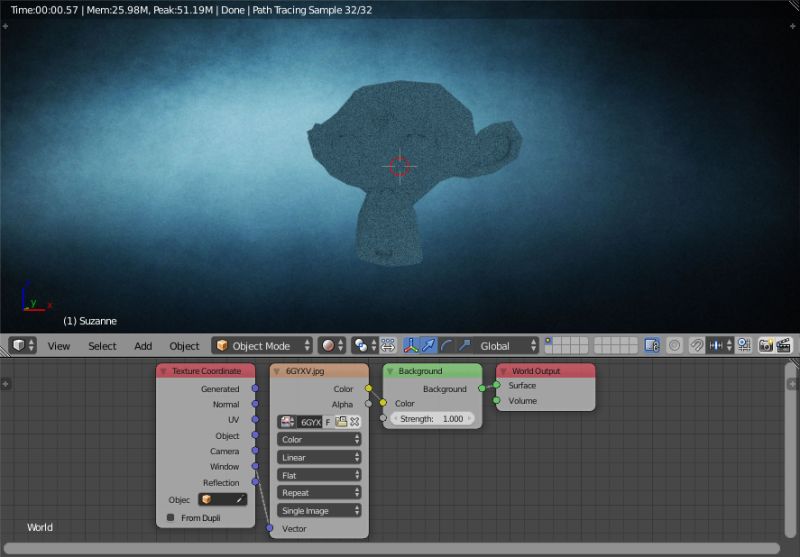800x557 pixels.
Task: Open the Select menu
Action: coord(102,346)
